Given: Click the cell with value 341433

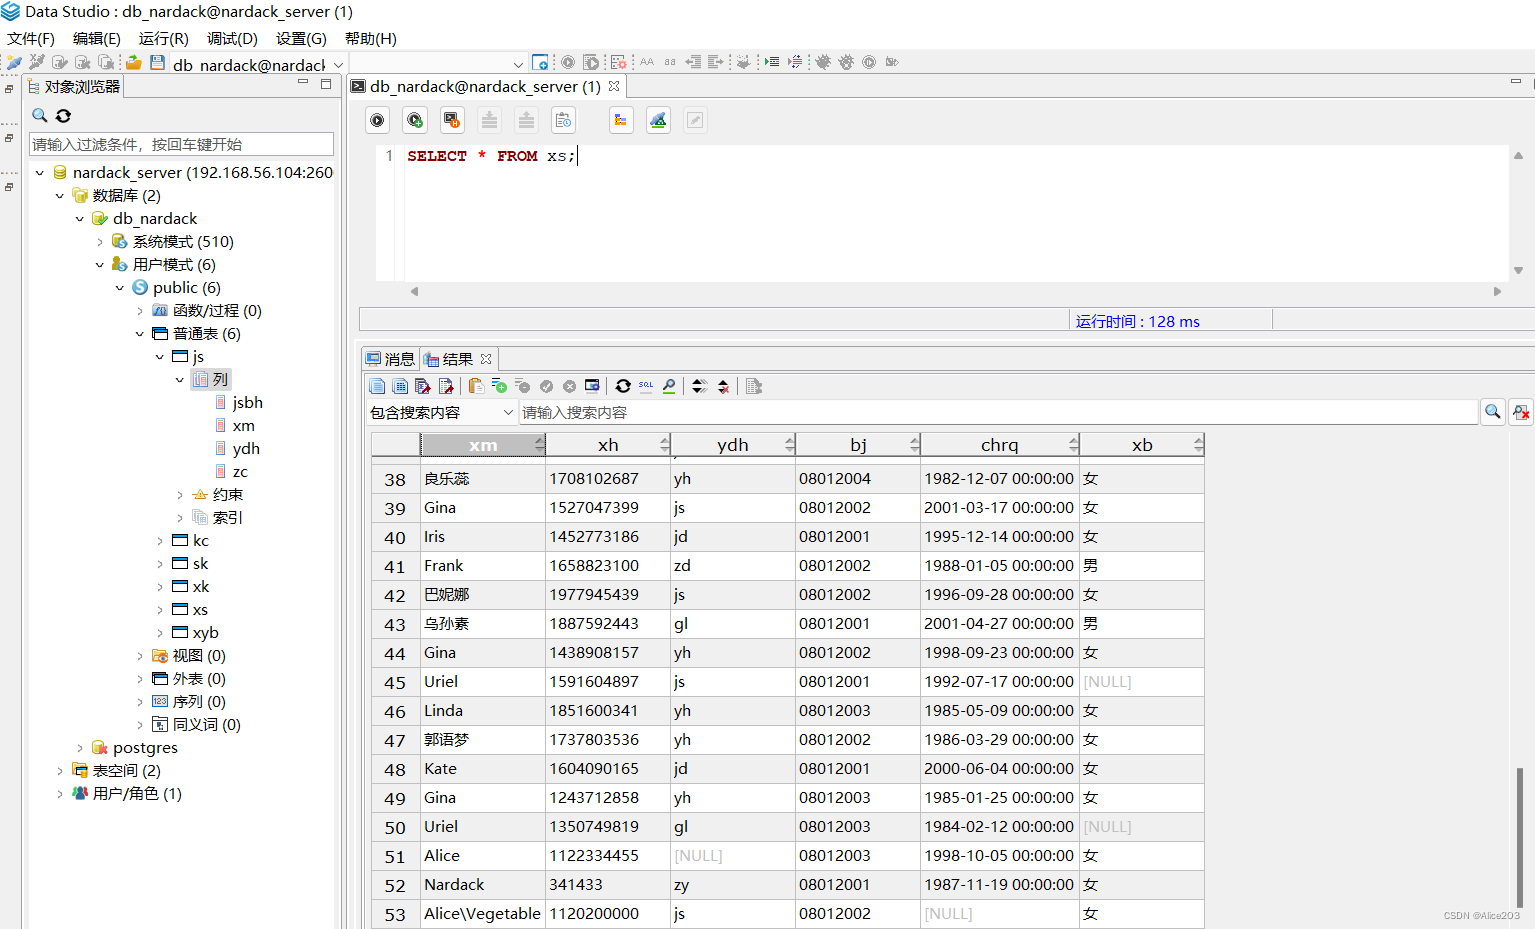Looking at the screenshot, I should pos(608,885).
